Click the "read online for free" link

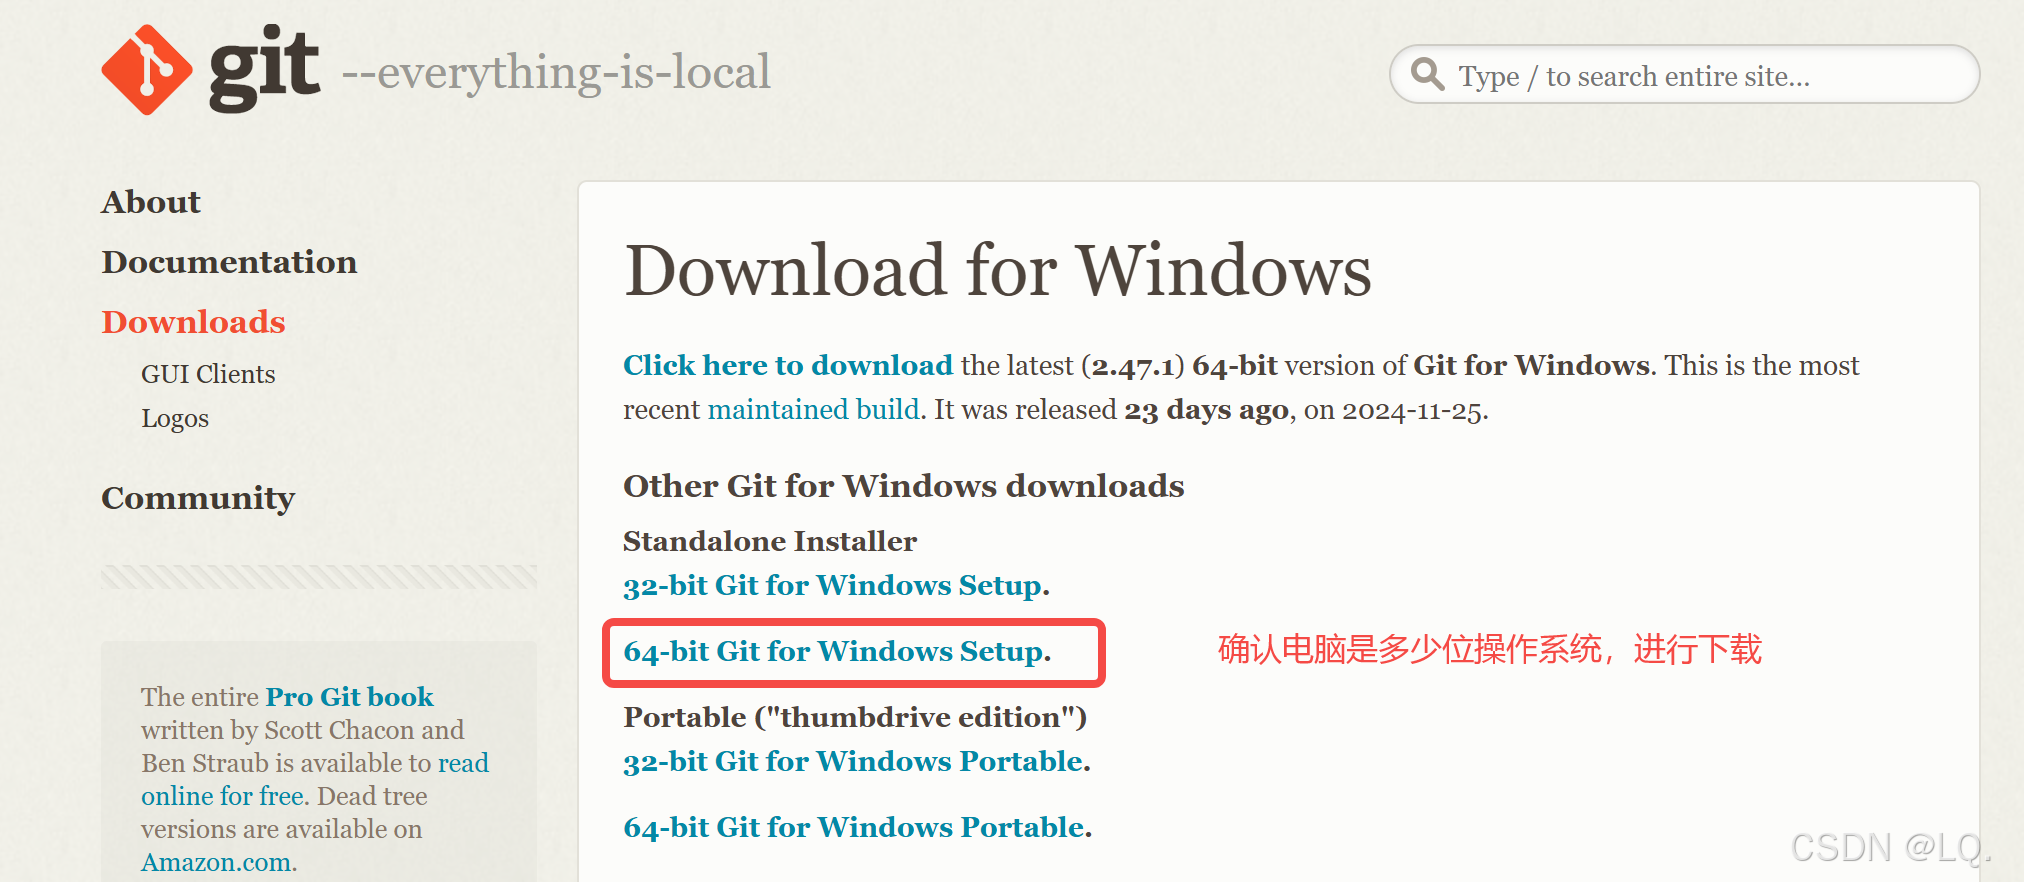coord(315,779)
